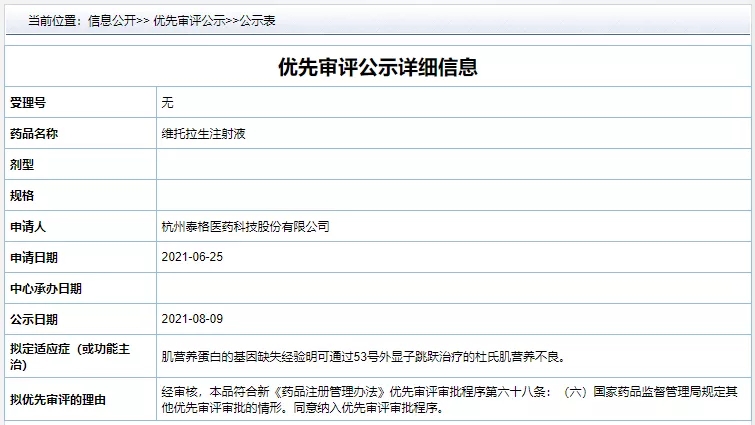
Task: Click the 剂型 row label
Action: coord(22,165)
